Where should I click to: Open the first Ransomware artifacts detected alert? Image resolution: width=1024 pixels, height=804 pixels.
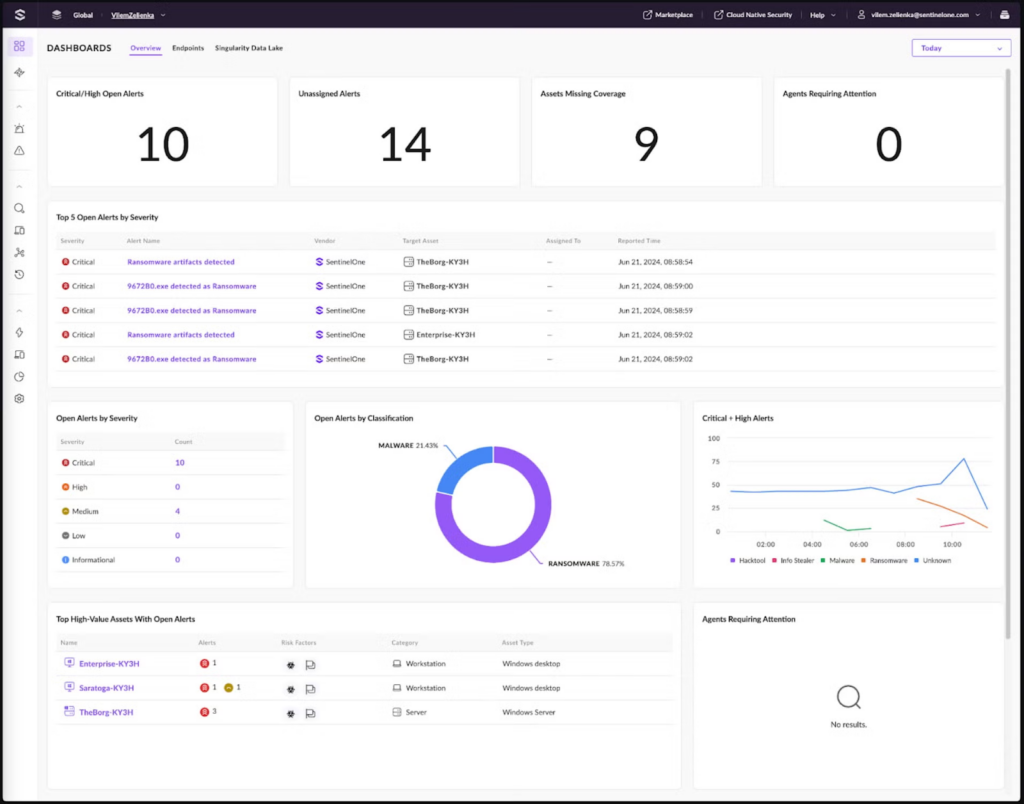181,262
